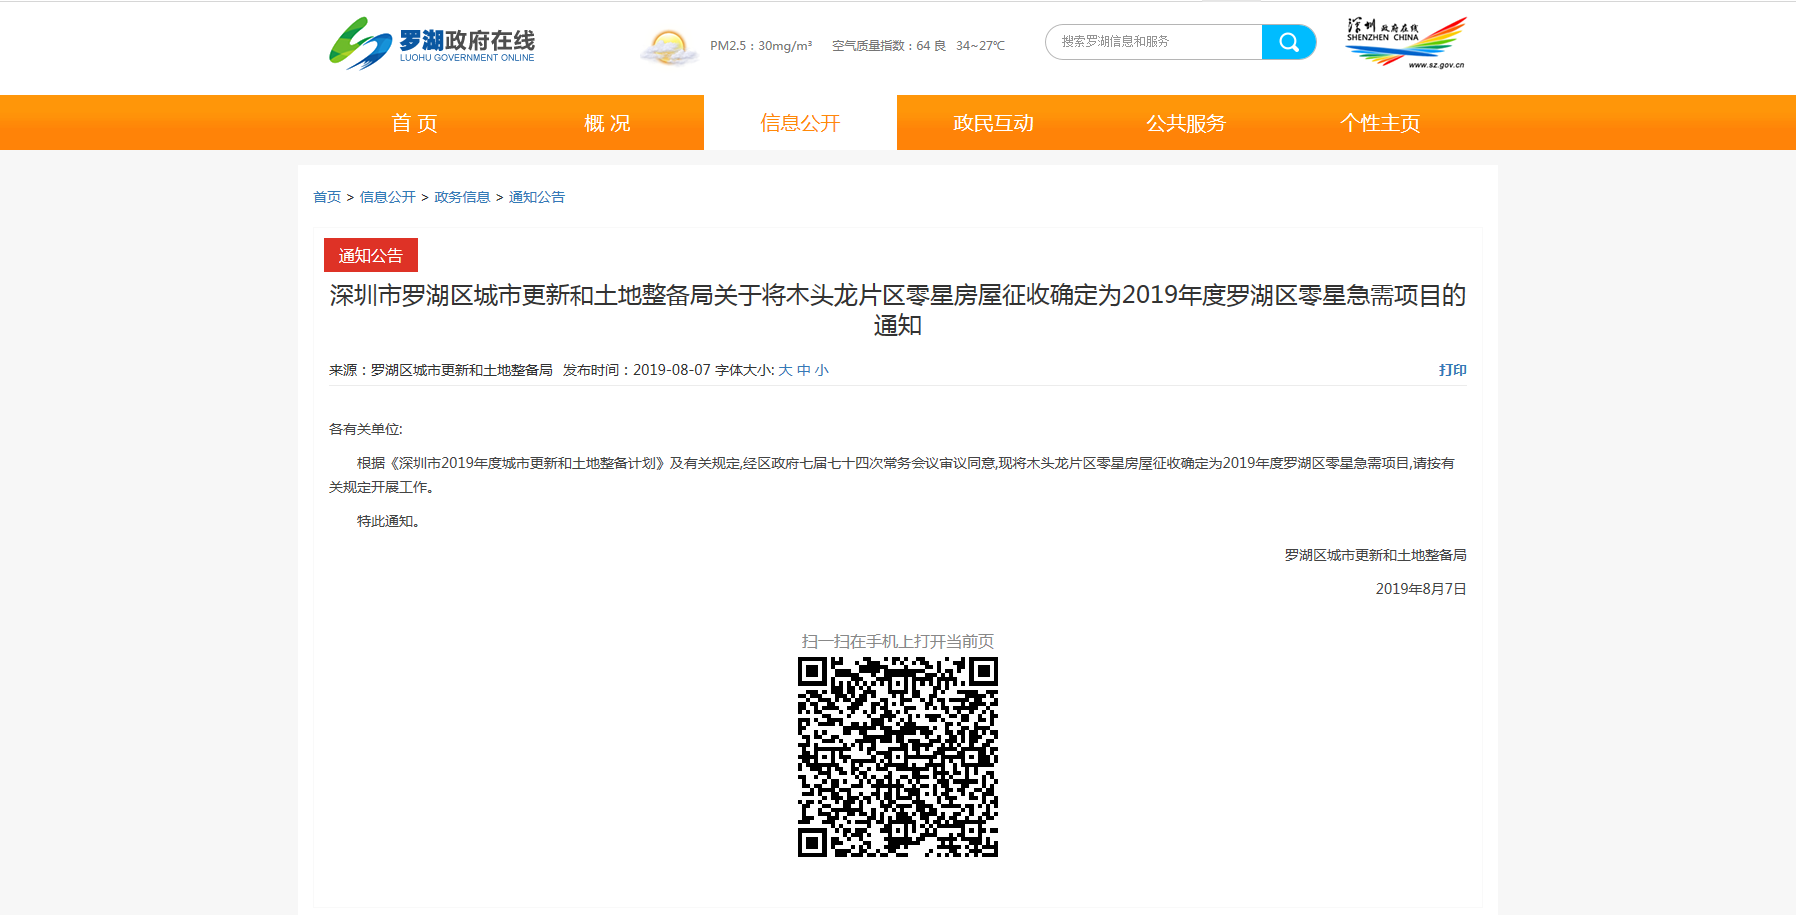The height and width of the screenshot is (915, 1796).
Task: Click the sun and cloud weather icon
Action: coord(668,47)
